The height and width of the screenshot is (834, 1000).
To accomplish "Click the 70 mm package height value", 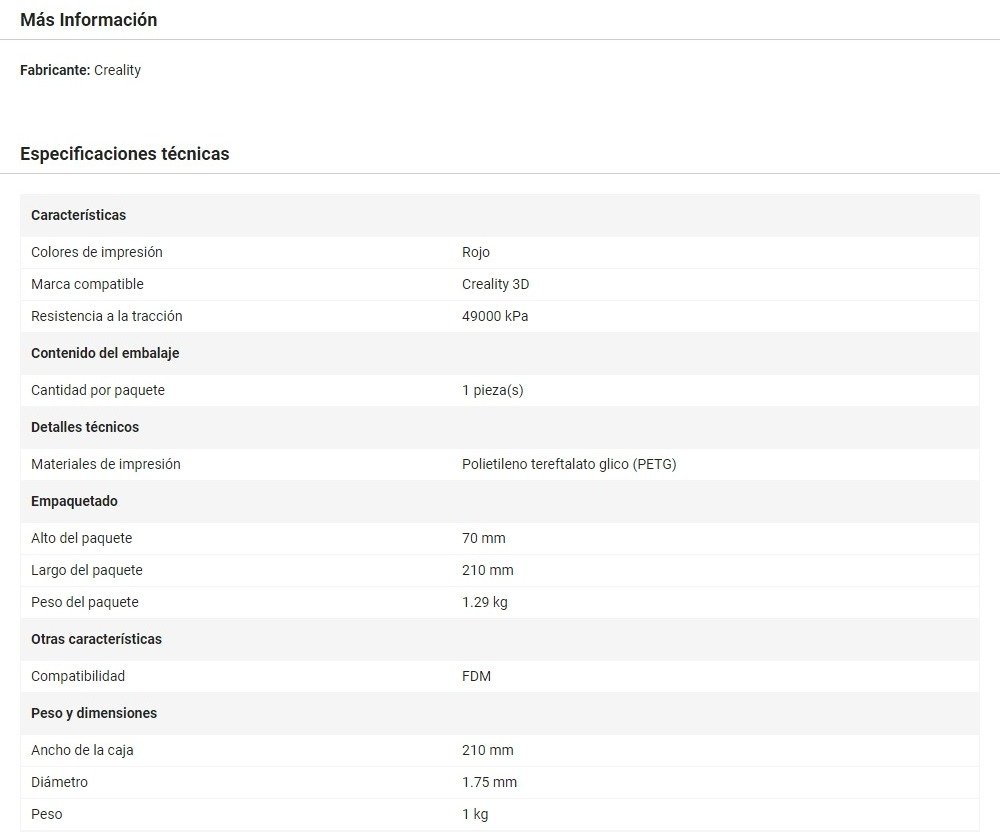I will [x=484, y=538].
